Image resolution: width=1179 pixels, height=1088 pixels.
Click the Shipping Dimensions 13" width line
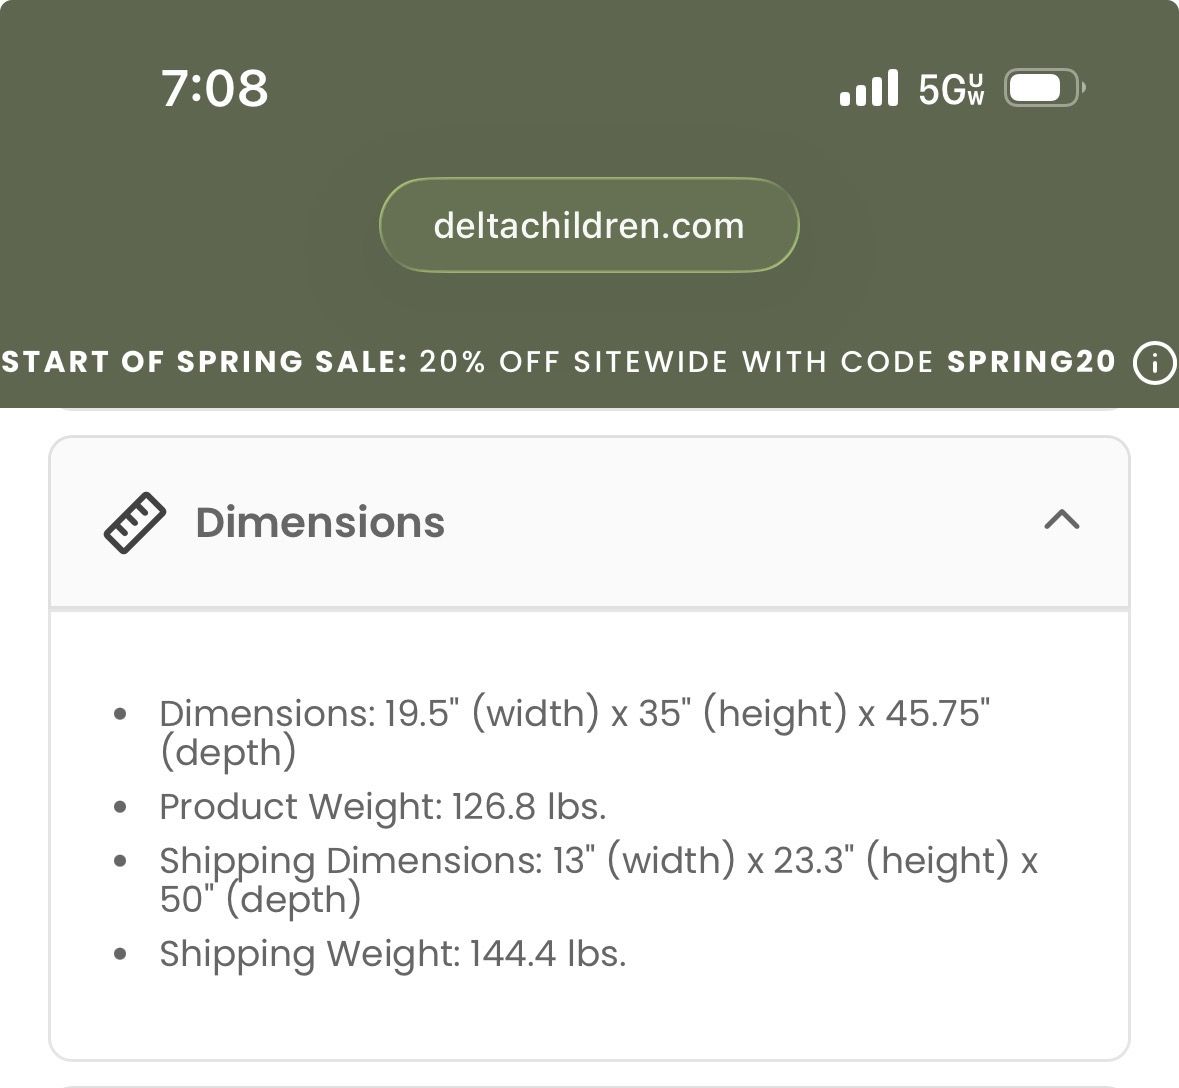click(x=598, y=861)
